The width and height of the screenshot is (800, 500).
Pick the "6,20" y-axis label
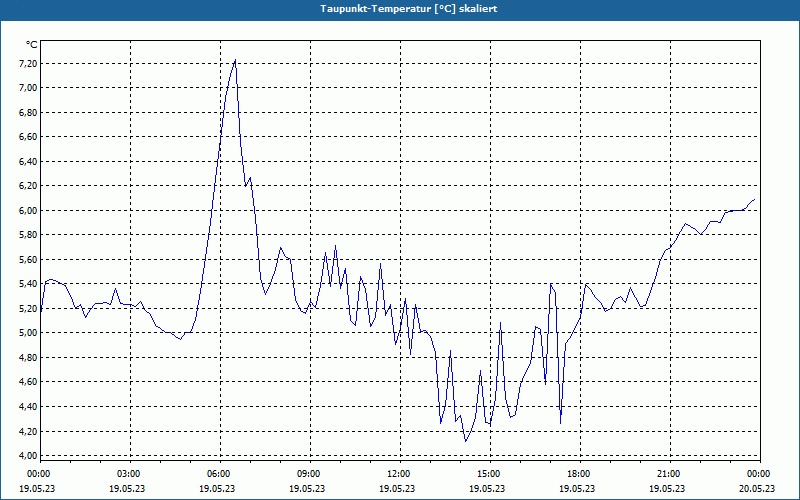(x=28, y=186)
